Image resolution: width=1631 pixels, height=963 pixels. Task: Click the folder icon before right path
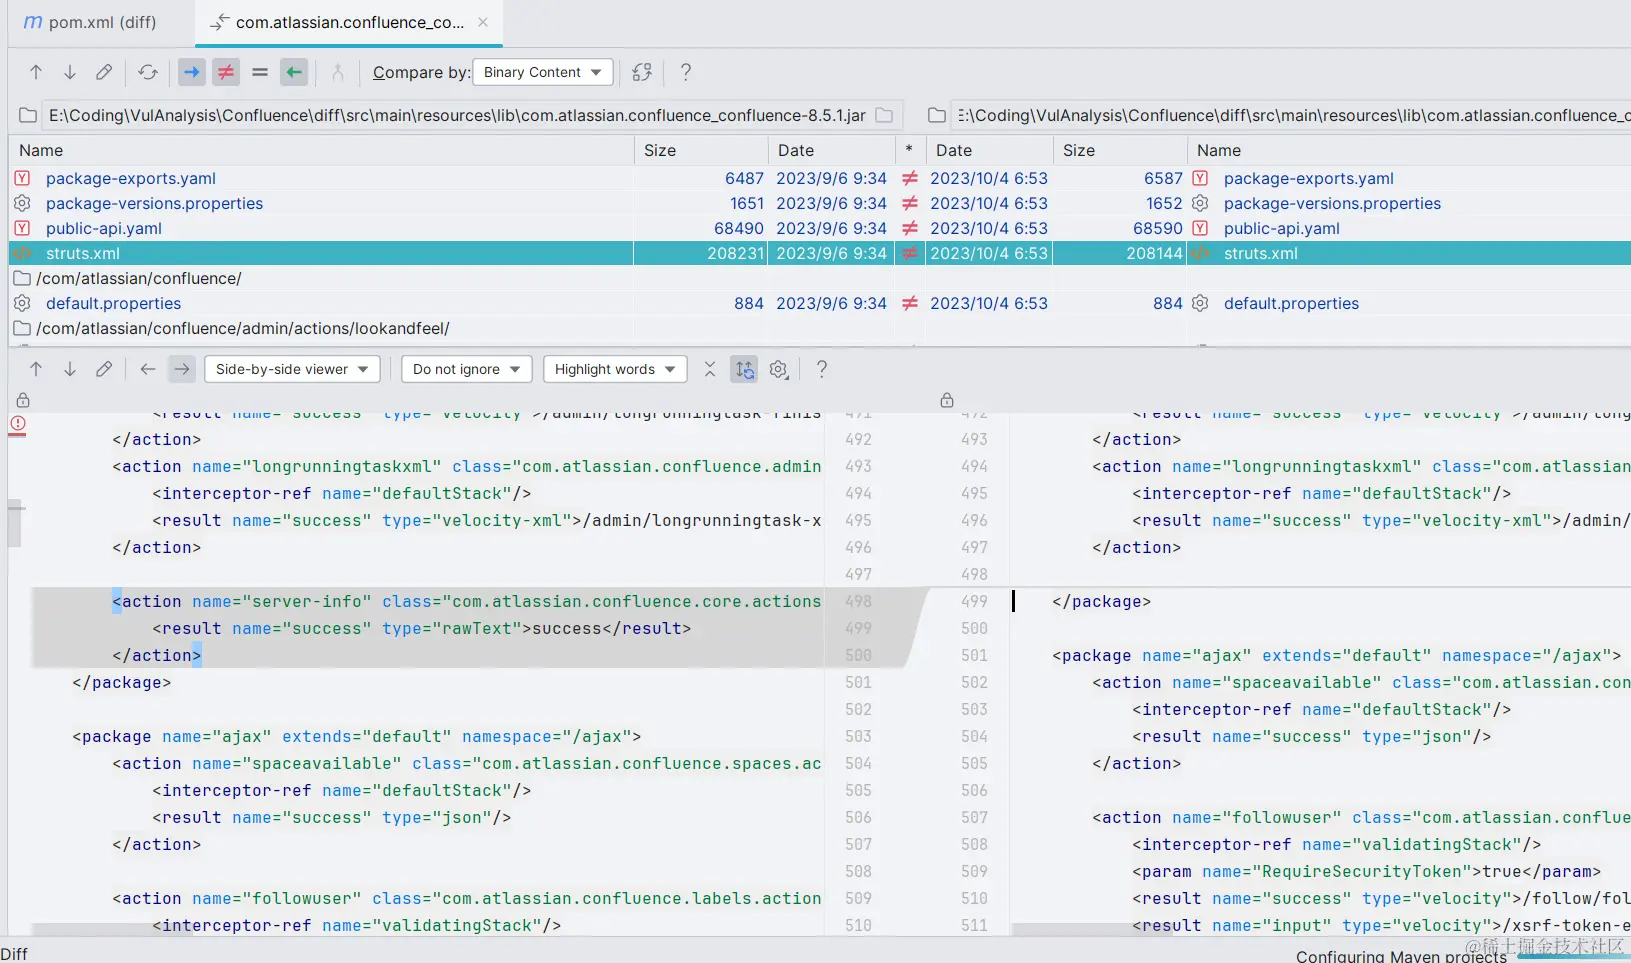coord(937,115)
